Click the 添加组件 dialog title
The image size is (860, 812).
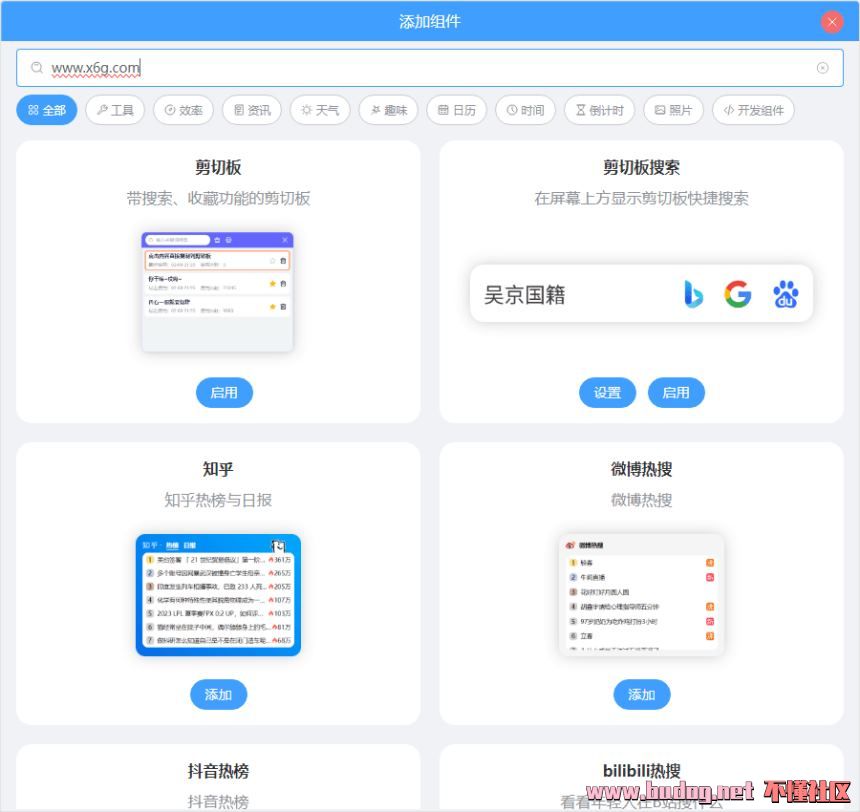[x=429, y=21]
